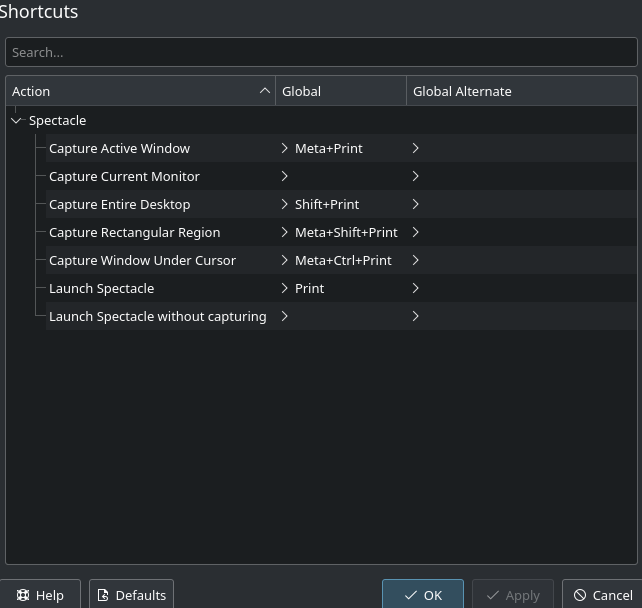
Task: Expand Global Alternate for Launch Spectacle without capturing
Action: tap(416, 316)
